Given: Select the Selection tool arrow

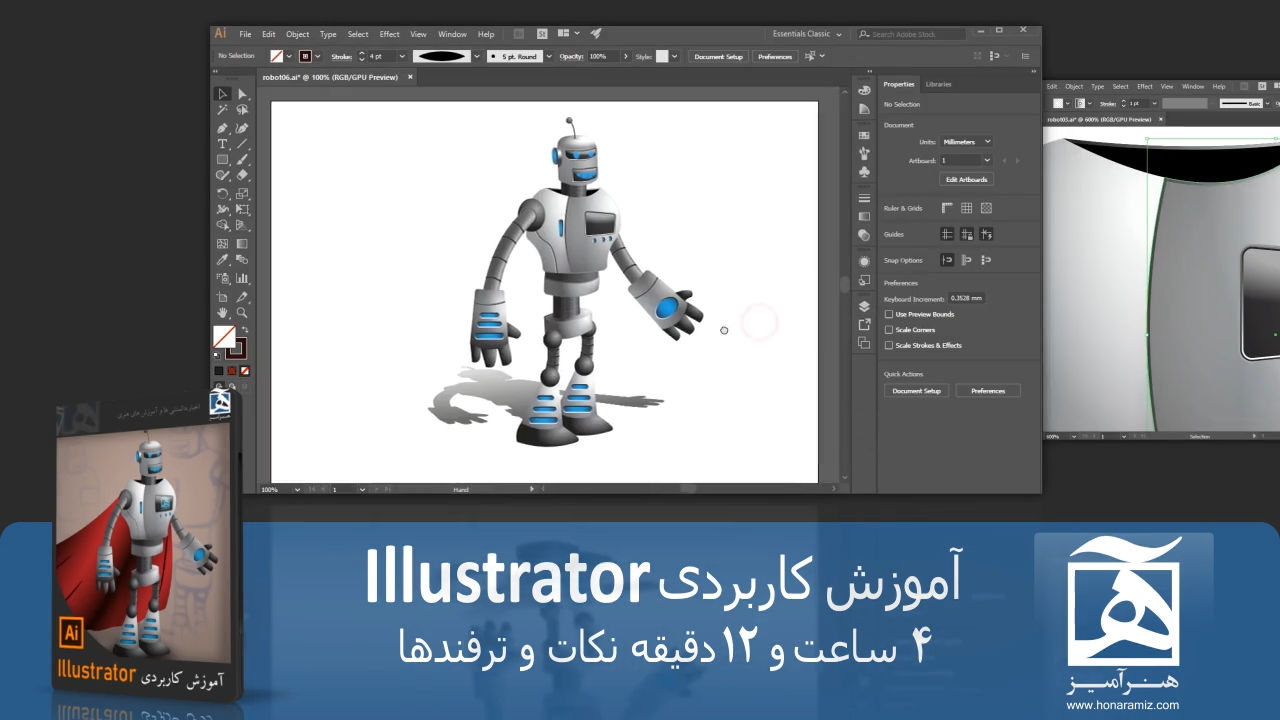Looking at the screenshot, I should tap(222, 94).
